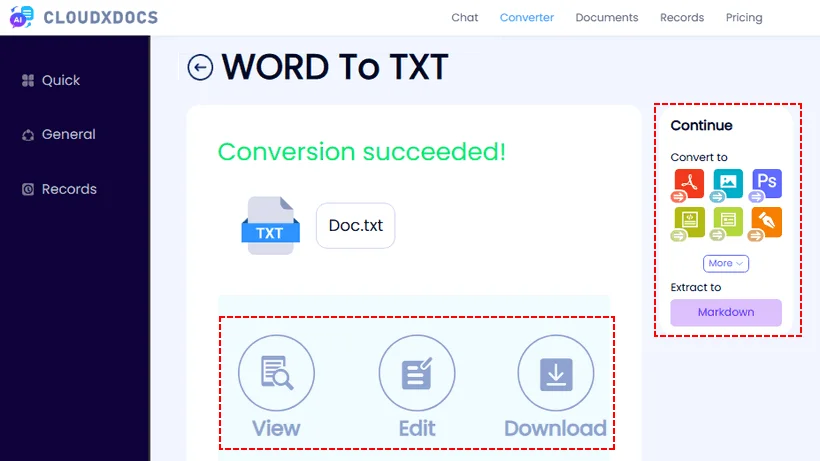
Task: Click the Markdown extract button
Action: click(726, 313)
